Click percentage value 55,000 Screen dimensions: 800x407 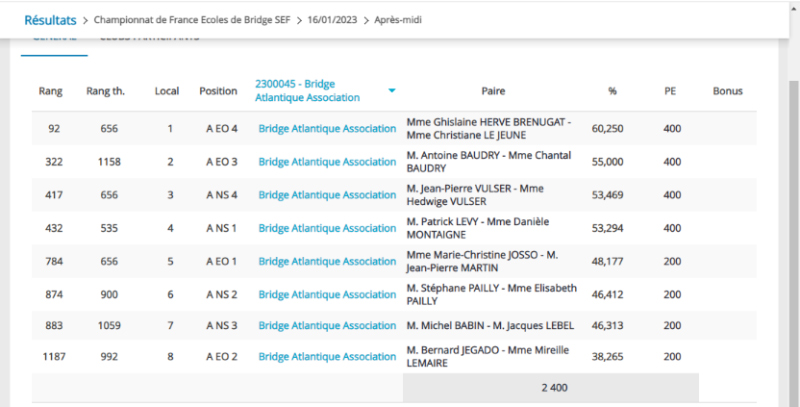607,162
